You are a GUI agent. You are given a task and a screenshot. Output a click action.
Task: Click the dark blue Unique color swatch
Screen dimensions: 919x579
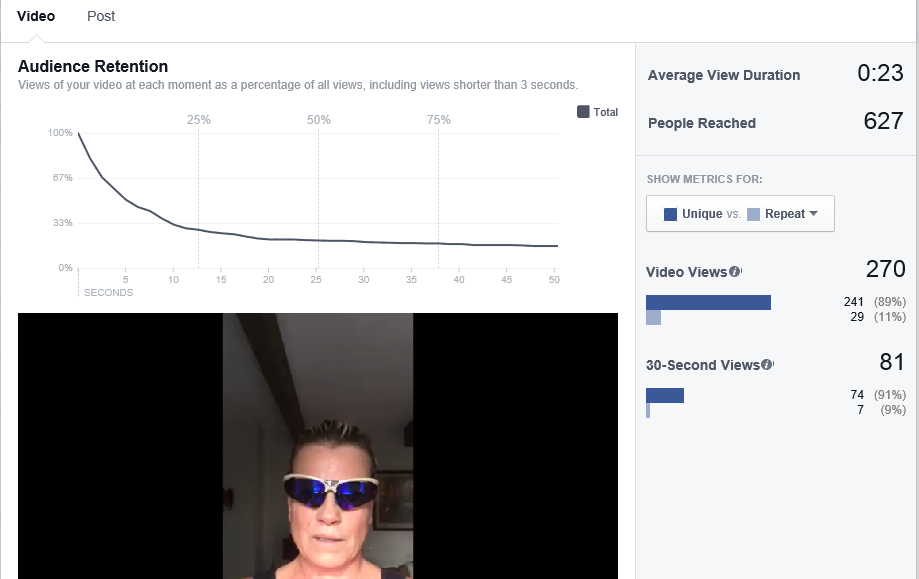pos(670,214)
